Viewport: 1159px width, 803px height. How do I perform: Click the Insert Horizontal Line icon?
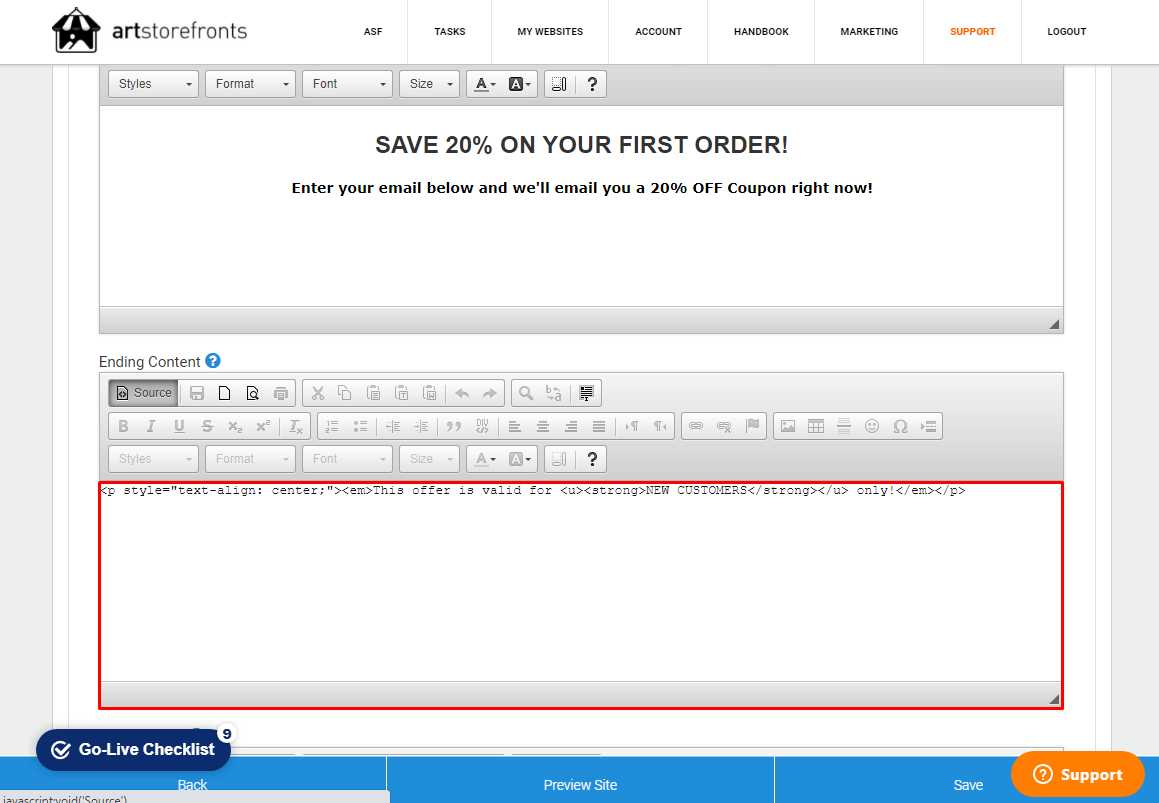tap(844, 426)
